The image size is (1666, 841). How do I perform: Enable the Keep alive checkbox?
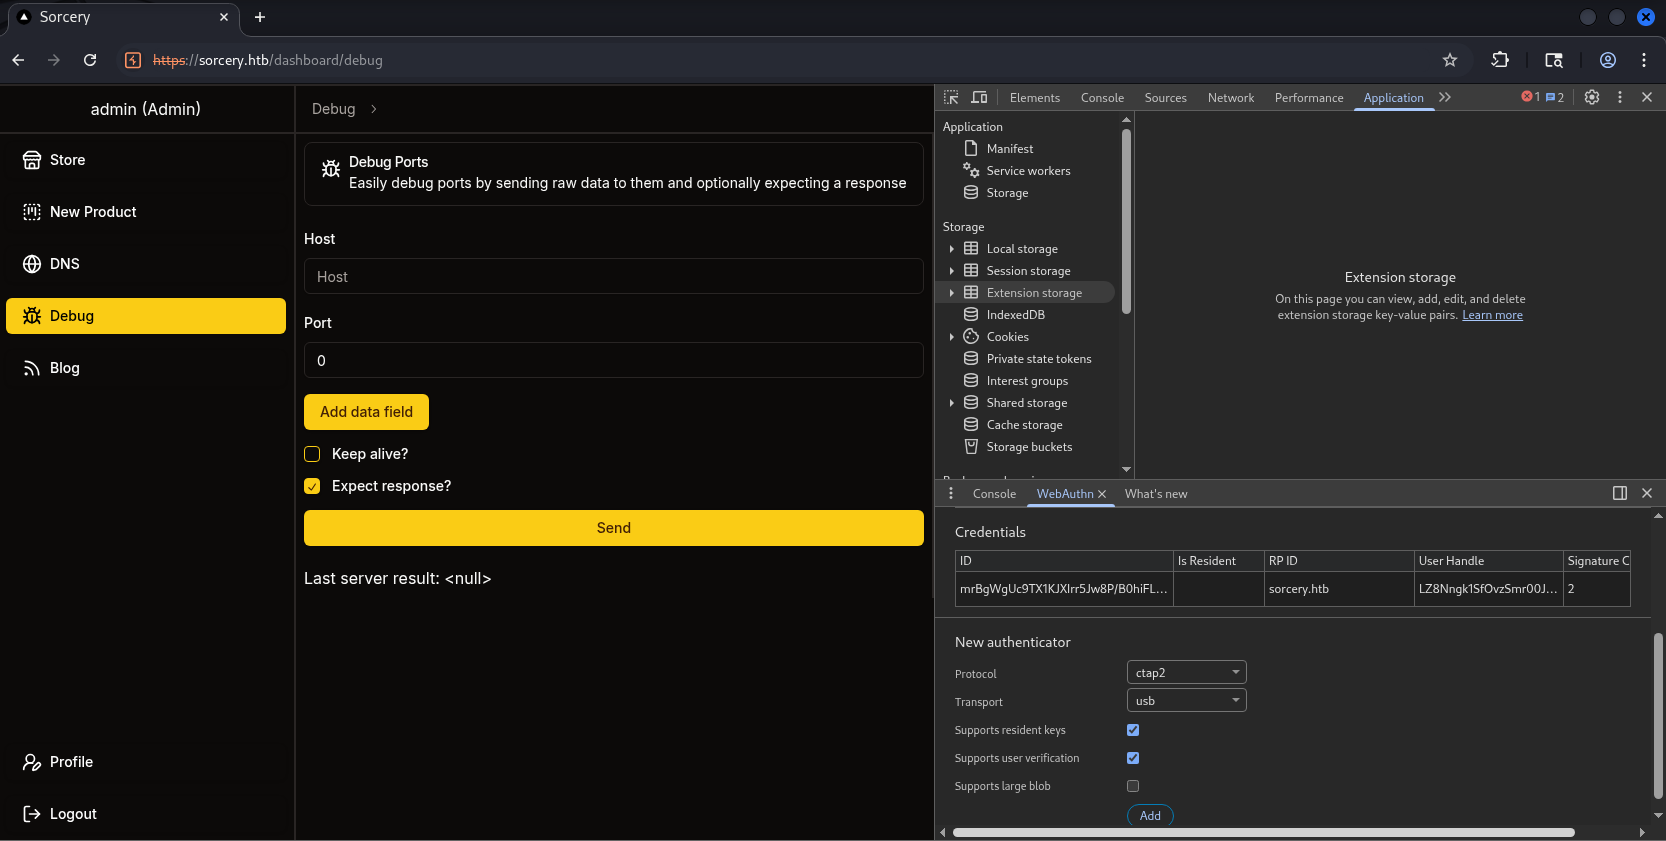[x=312, y=454]
